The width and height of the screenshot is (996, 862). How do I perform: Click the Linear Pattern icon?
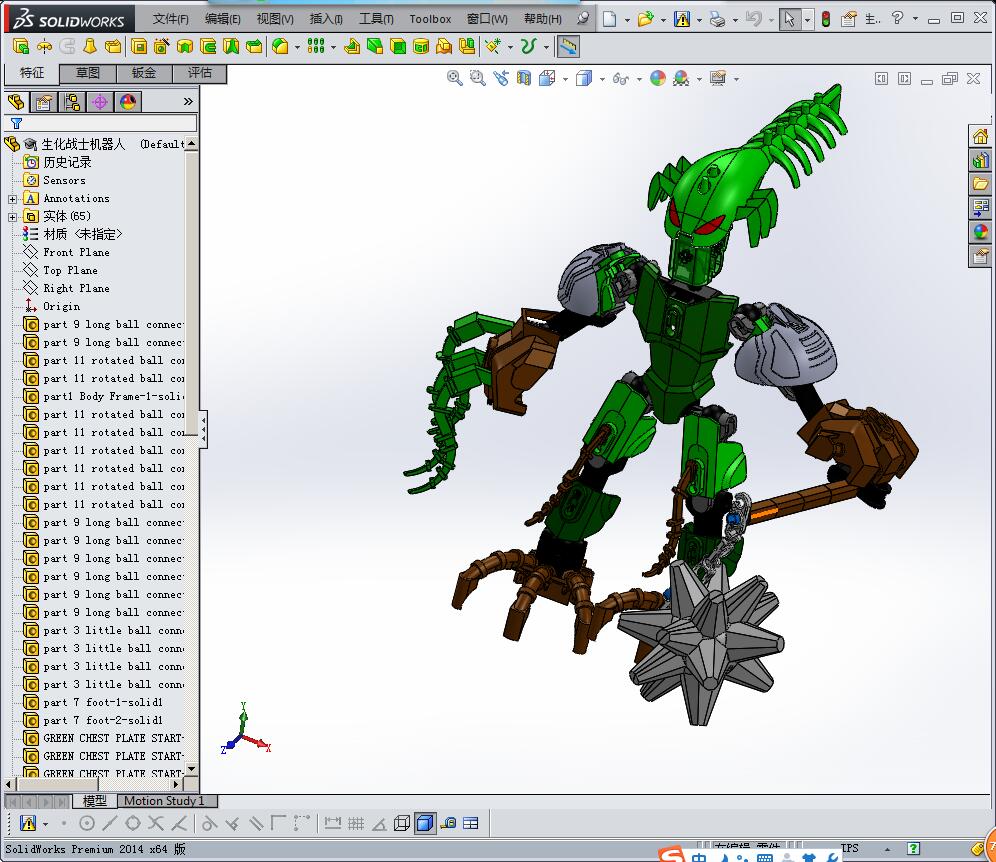[x=316, y=46]
